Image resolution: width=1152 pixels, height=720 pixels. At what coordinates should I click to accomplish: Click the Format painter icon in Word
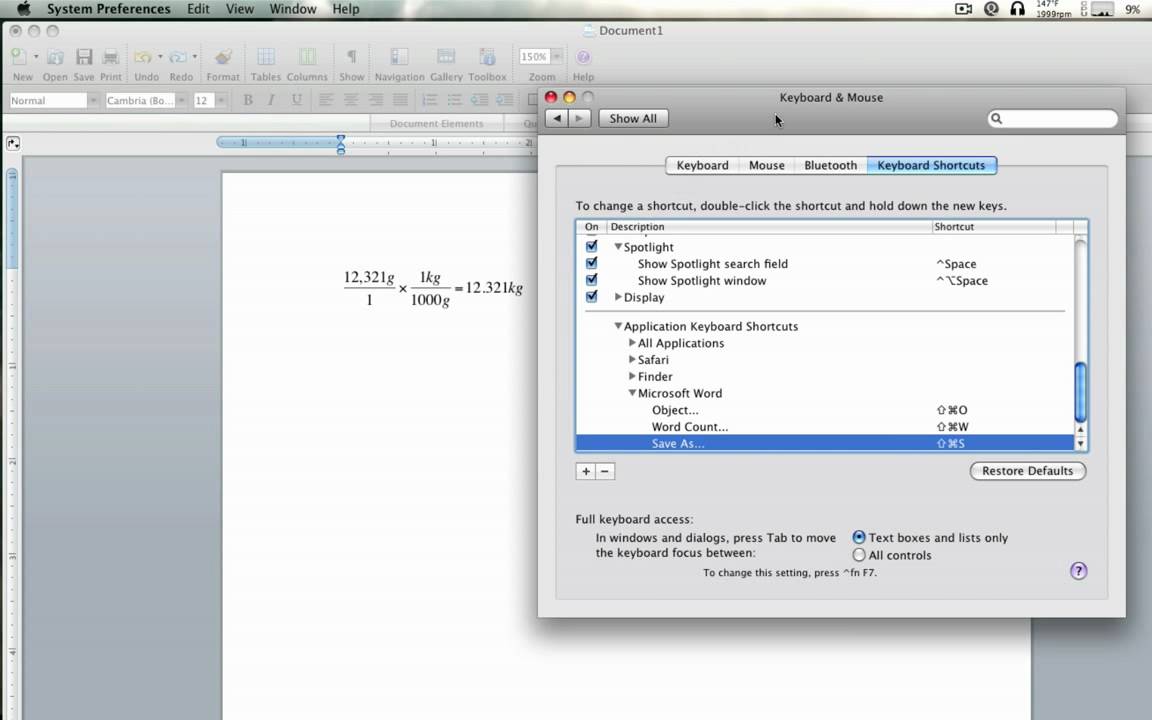(x=223, y=57)
